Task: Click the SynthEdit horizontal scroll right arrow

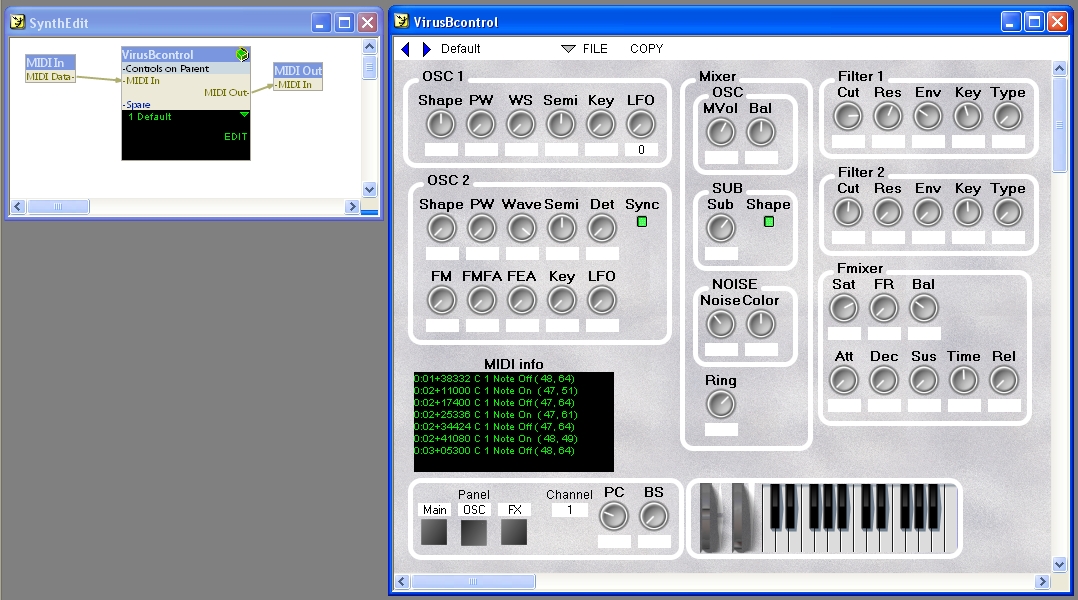Action: pos(353,206)
